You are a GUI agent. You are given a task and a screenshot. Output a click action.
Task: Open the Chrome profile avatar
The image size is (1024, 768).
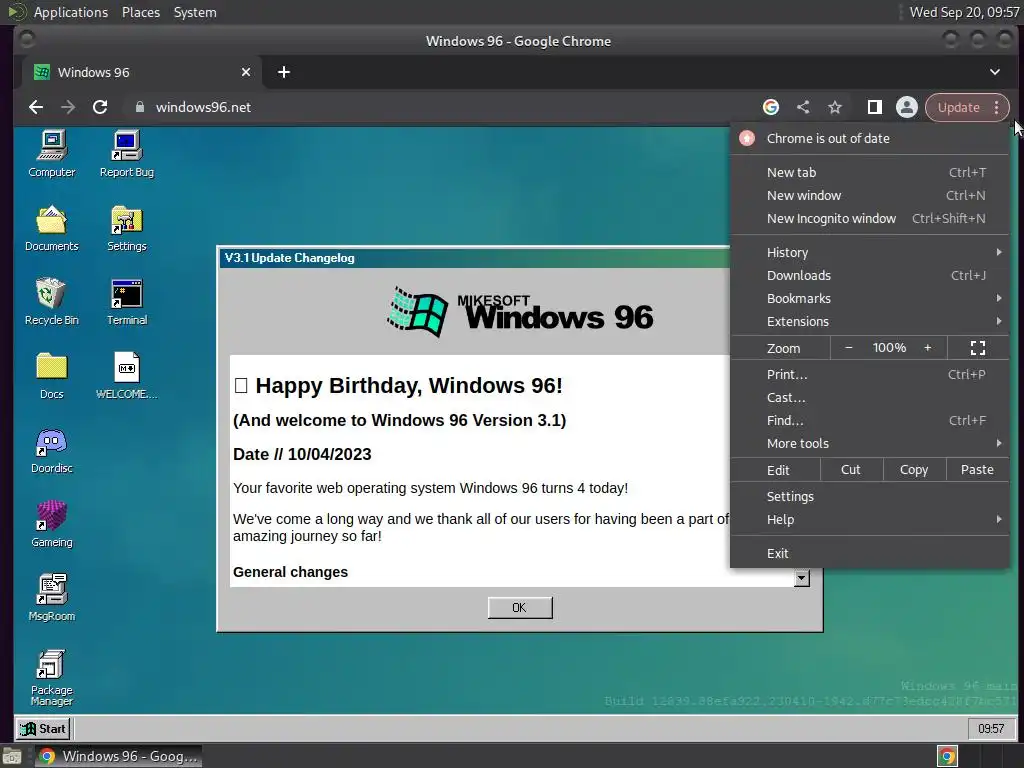[x=906, y=107]
